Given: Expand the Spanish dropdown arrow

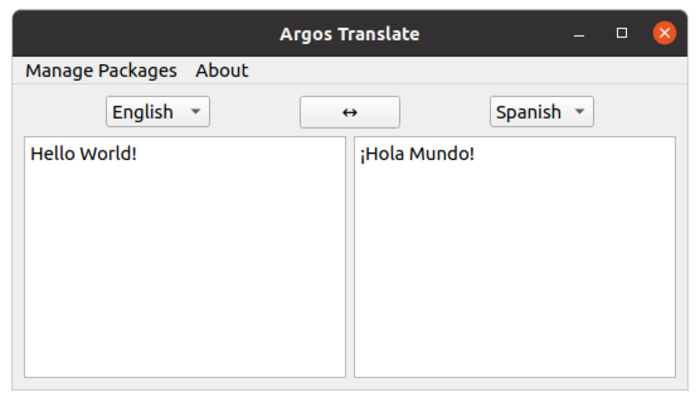Looking at the screenshot, I should (579, 112).
